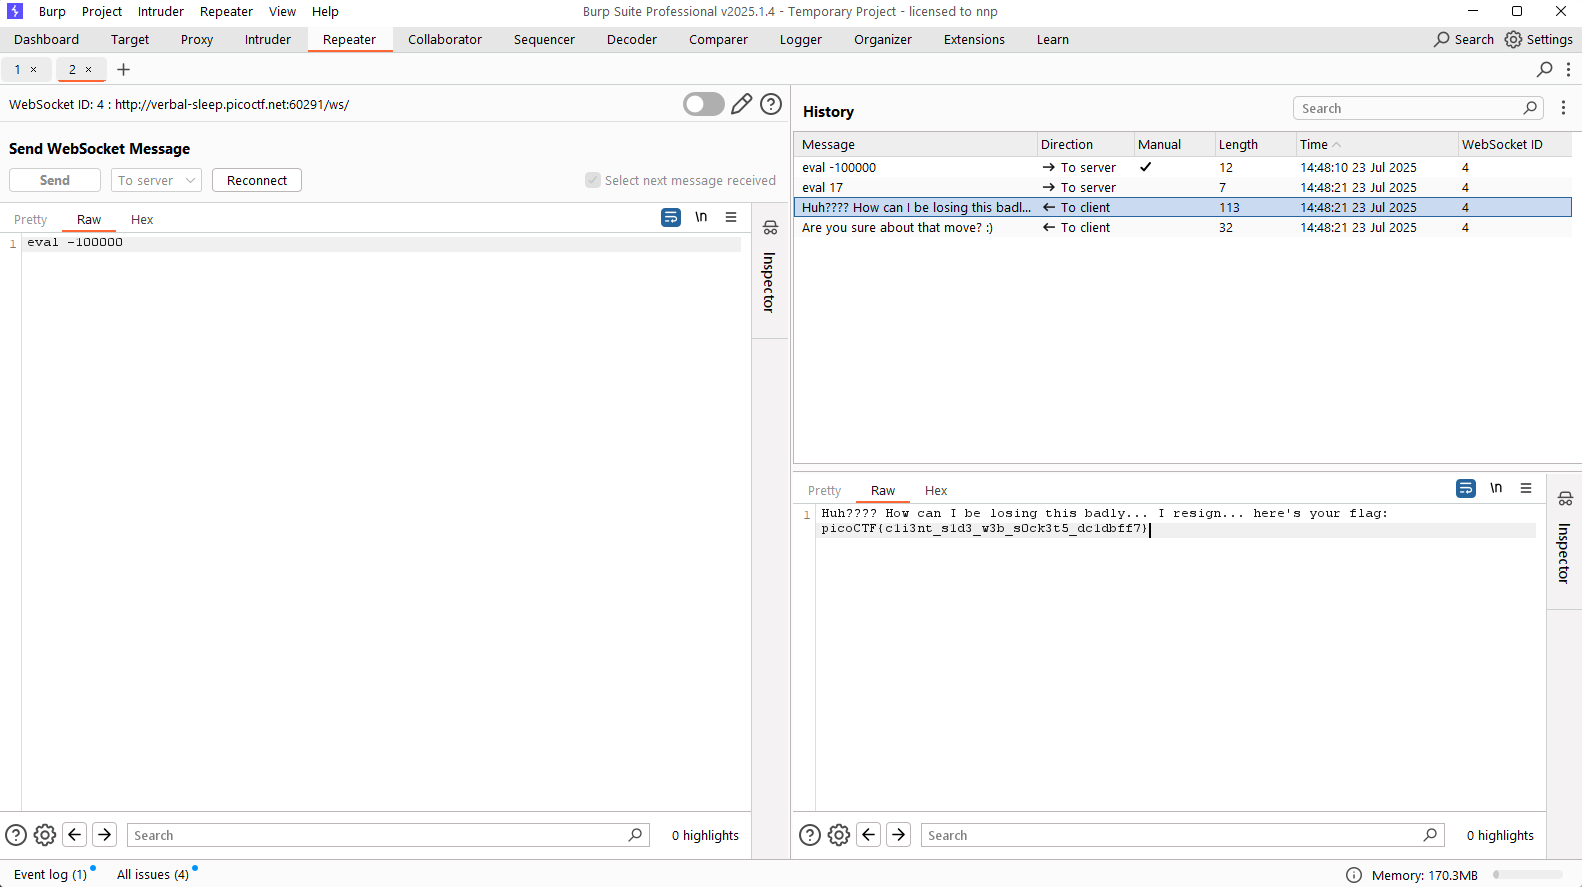Click the memory info icon in status bar
This screenshot has width=1582, height=887.
coord(1354,875)
